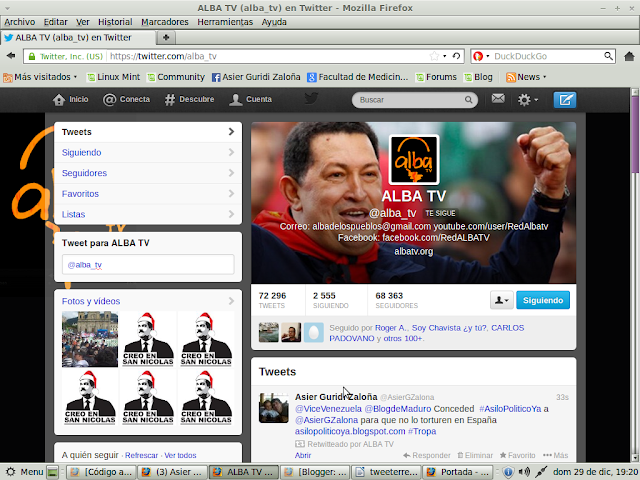This screenshot has height=480, width=640.
Task: Open the search engine selector dropdown
Action: 482,56
